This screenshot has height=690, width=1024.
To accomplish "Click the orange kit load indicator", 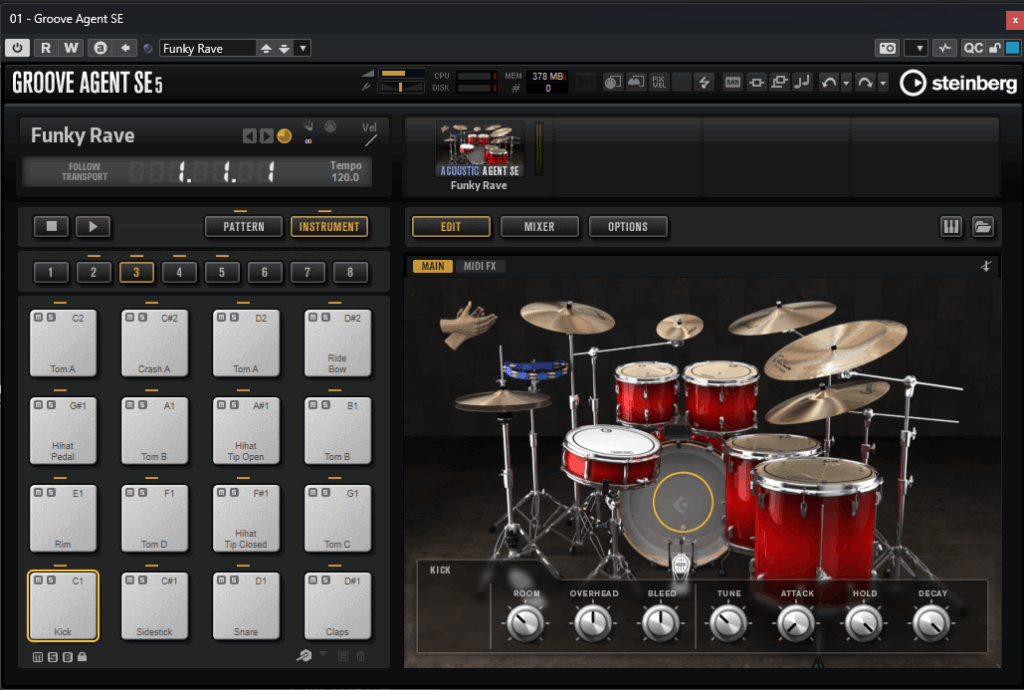I will coord(284,136).
